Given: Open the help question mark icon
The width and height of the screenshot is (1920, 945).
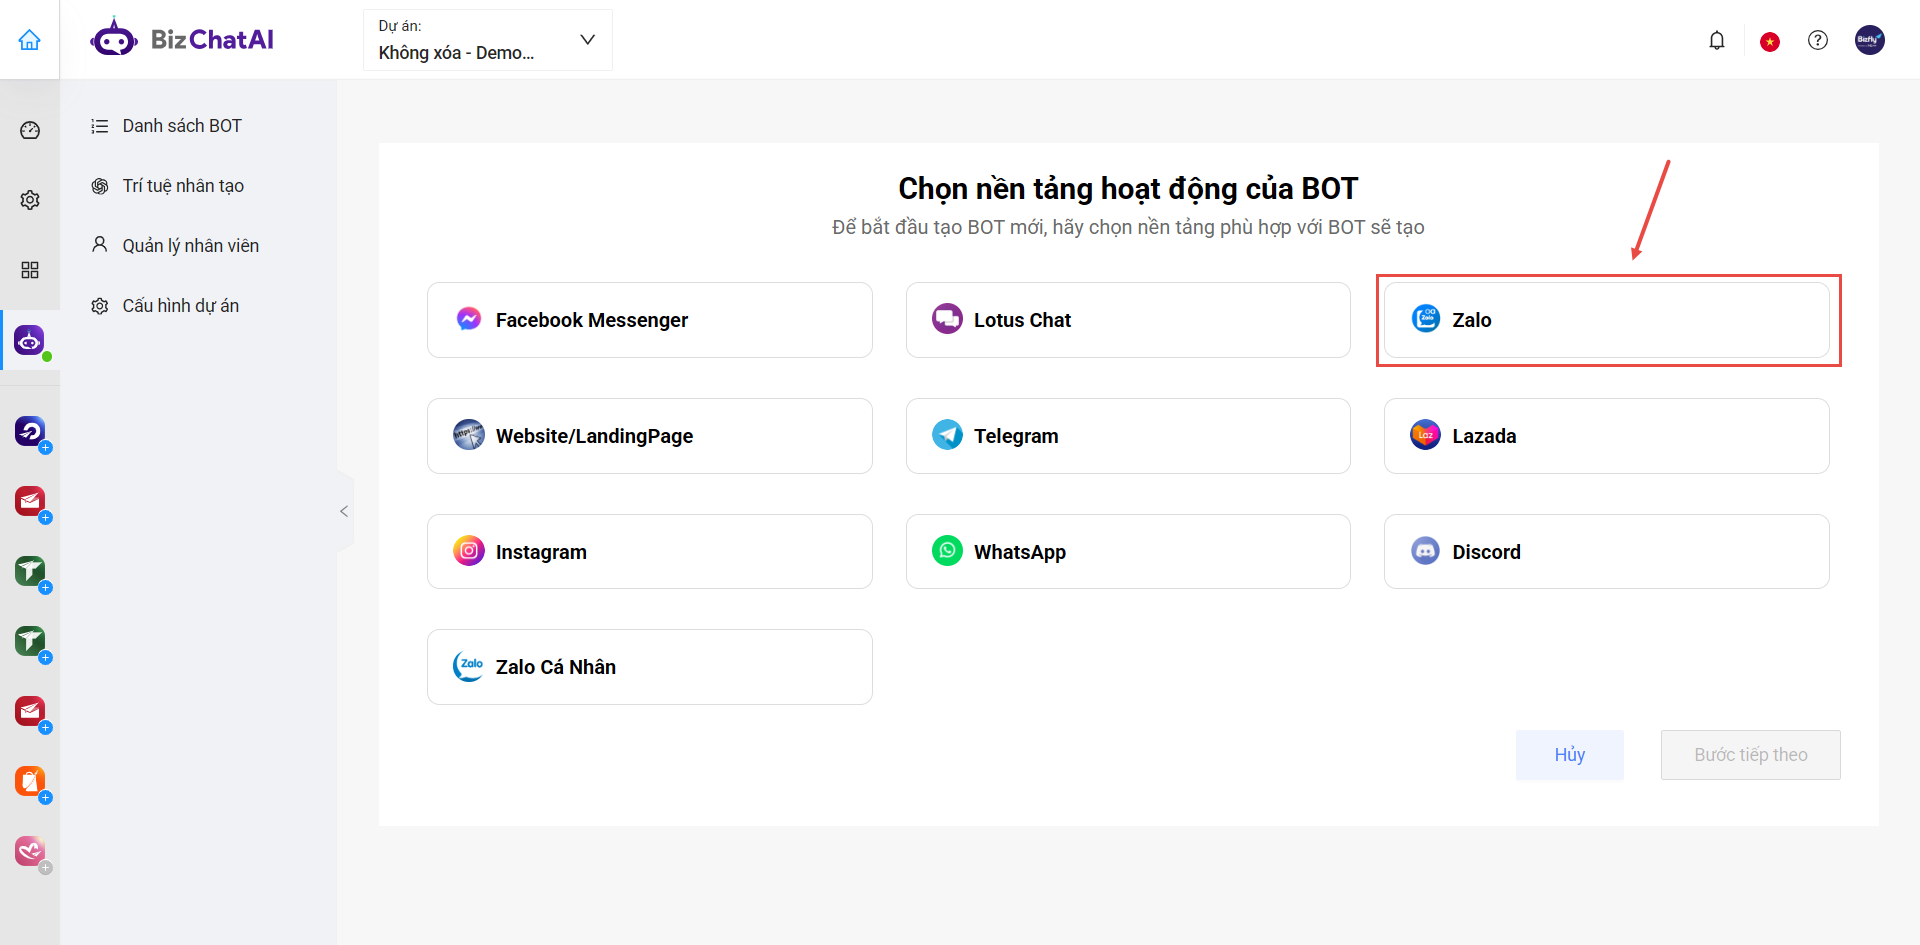Looking at the screenshot, I should (x=1818, y=40).
